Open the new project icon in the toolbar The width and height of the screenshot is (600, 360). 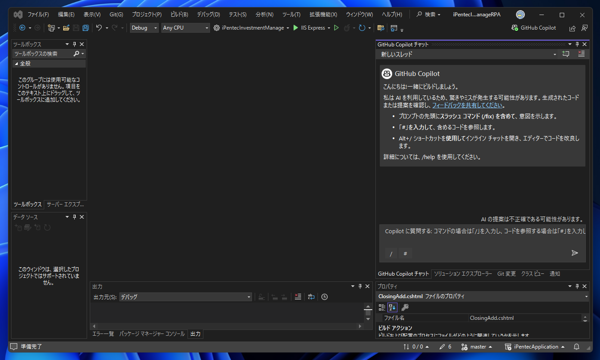pyautogui.click(x=51, y=28)
